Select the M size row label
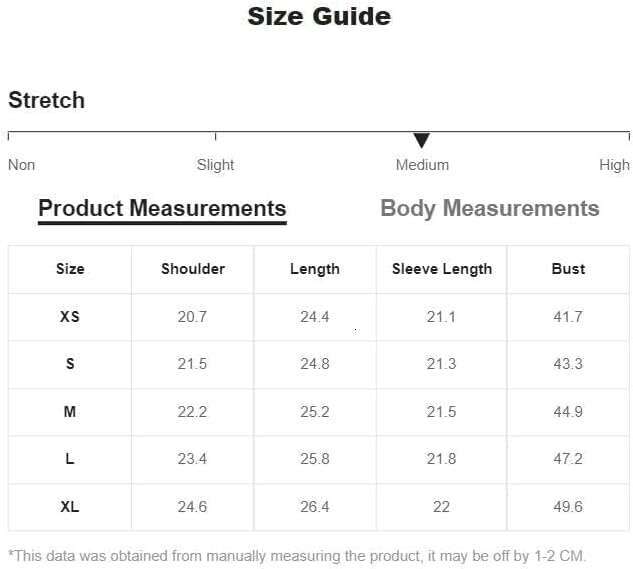633x569 pixels. 70,412
